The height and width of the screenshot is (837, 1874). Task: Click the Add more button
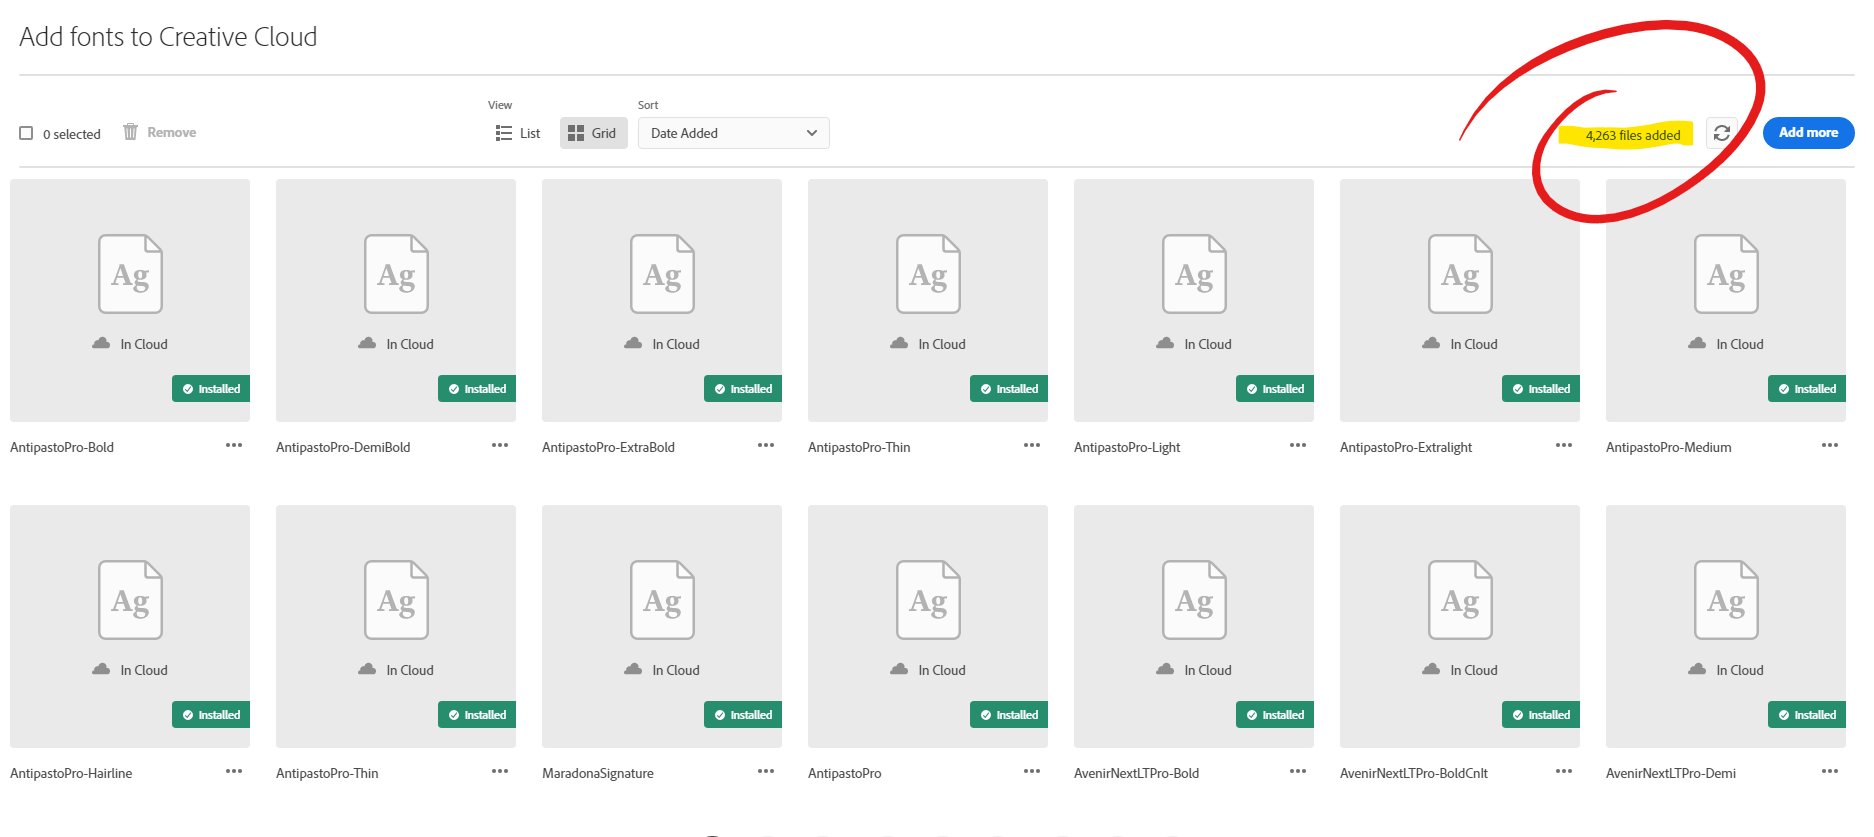(x=1808, y=133)
